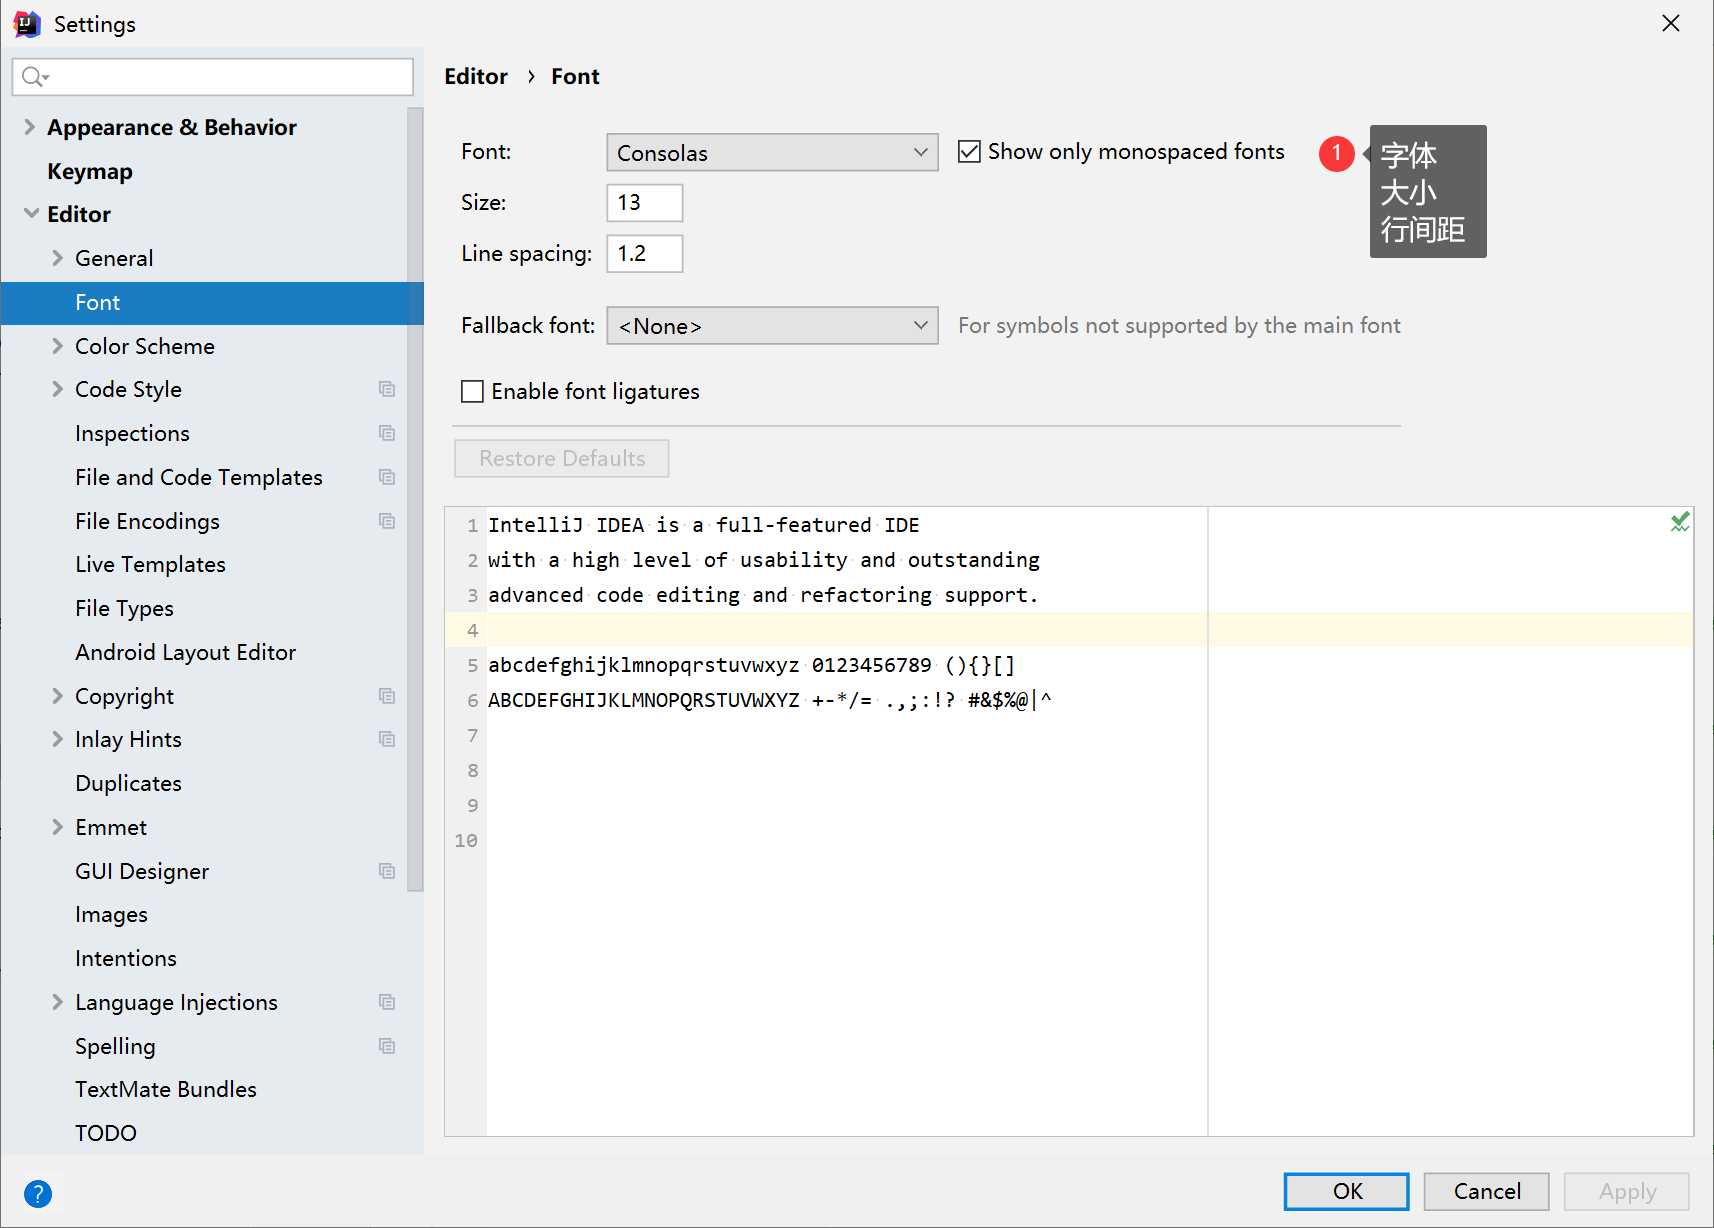This screenshot has height=1228, width=1714.
Task: Click the Cancel button
Action: coord(1486,1191)
